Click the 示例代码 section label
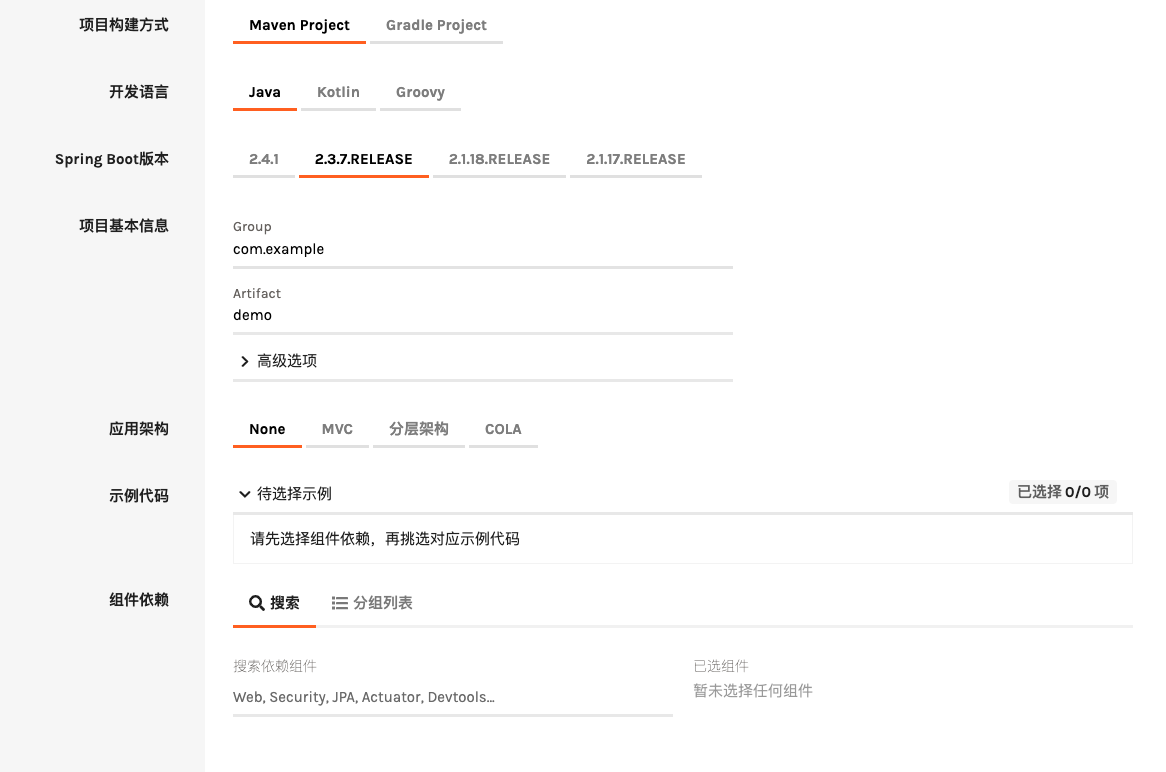Viewport: 1166px width, 772px height. 138,496
